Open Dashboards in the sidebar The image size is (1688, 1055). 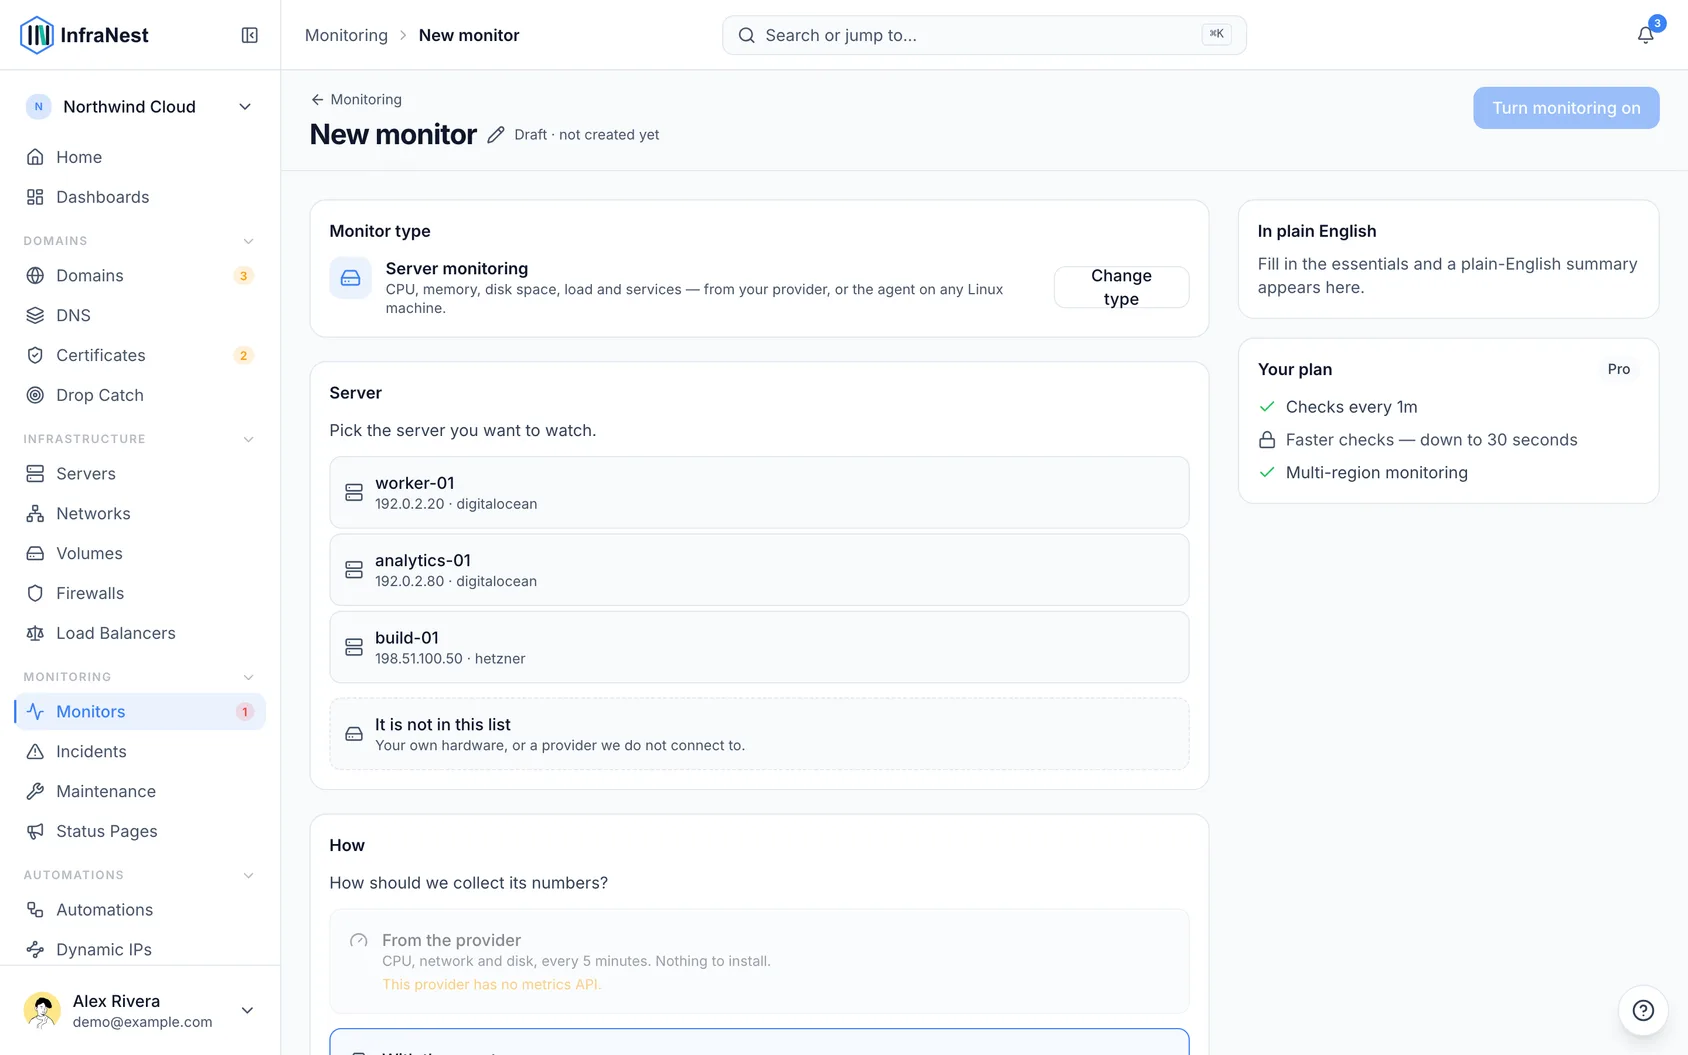[x=140, y=197]
